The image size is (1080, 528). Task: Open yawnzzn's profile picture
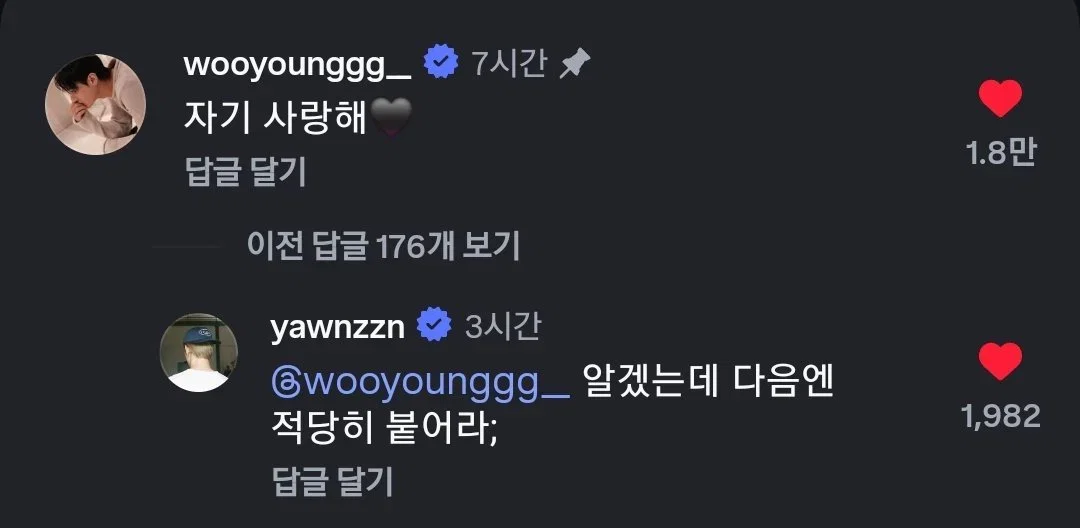(198, 352)
